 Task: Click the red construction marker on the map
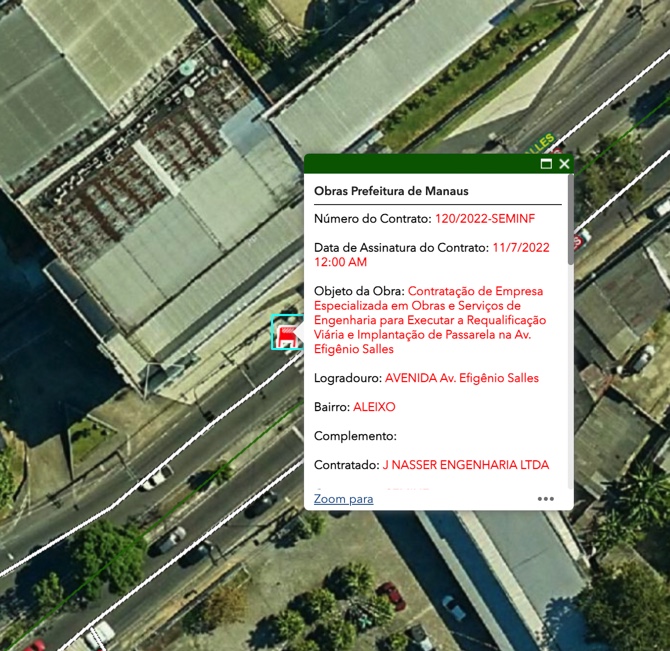286,334
